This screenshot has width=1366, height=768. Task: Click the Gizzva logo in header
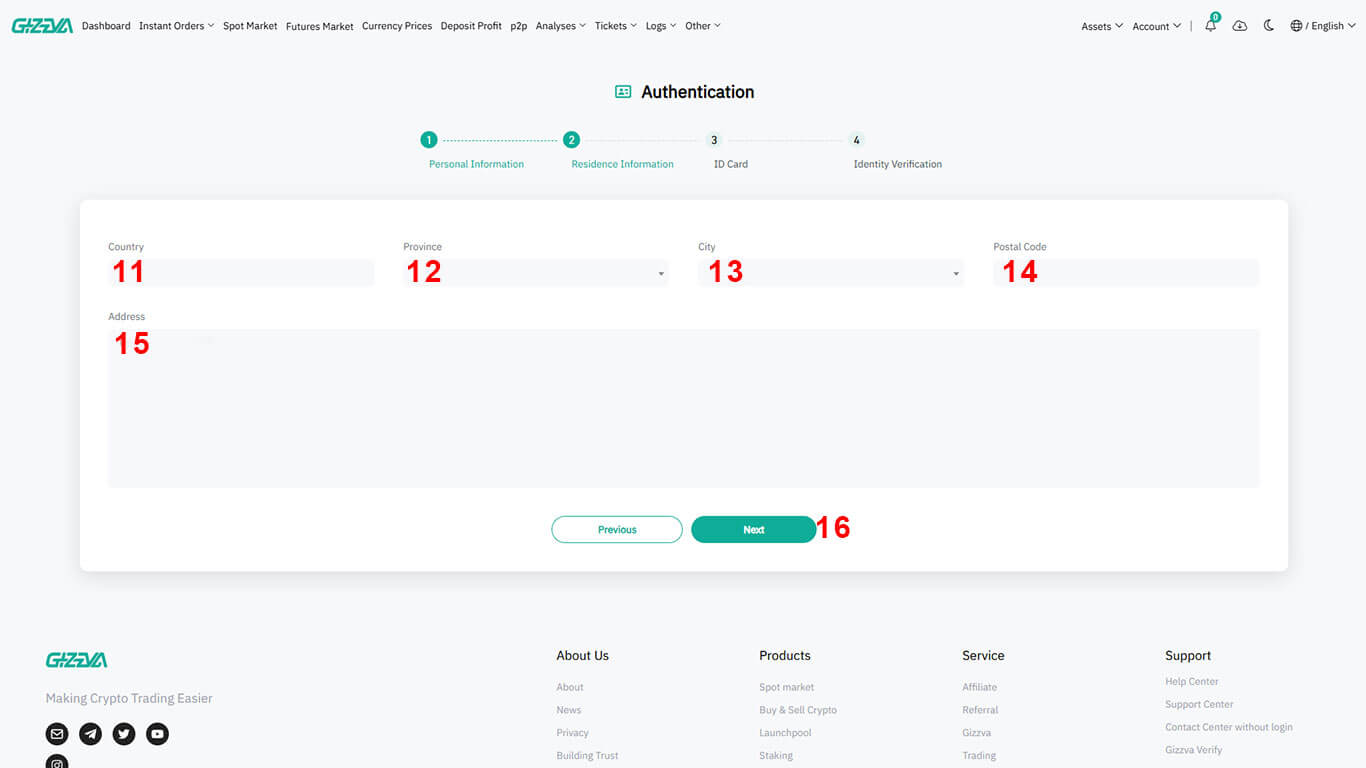tap(42, 26)
